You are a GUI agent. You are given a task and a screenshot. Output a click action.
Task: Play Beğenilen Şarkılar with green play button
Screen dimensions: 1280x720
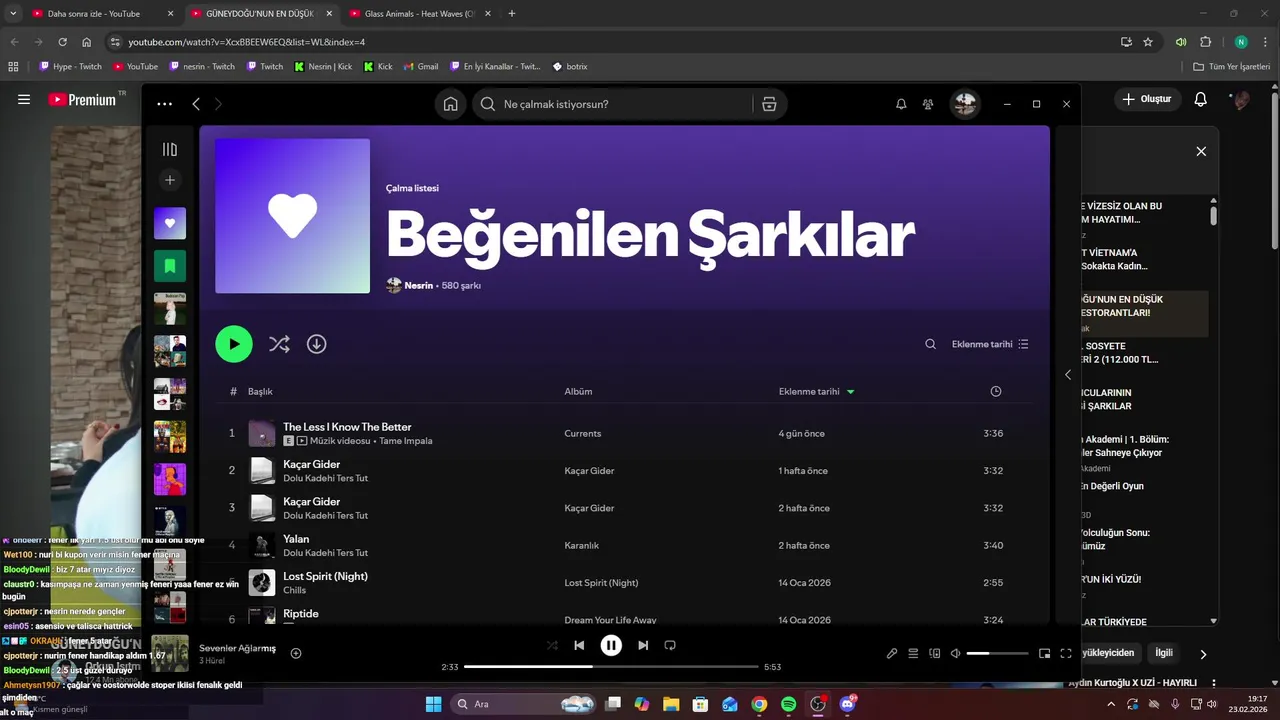click(234, 344)
